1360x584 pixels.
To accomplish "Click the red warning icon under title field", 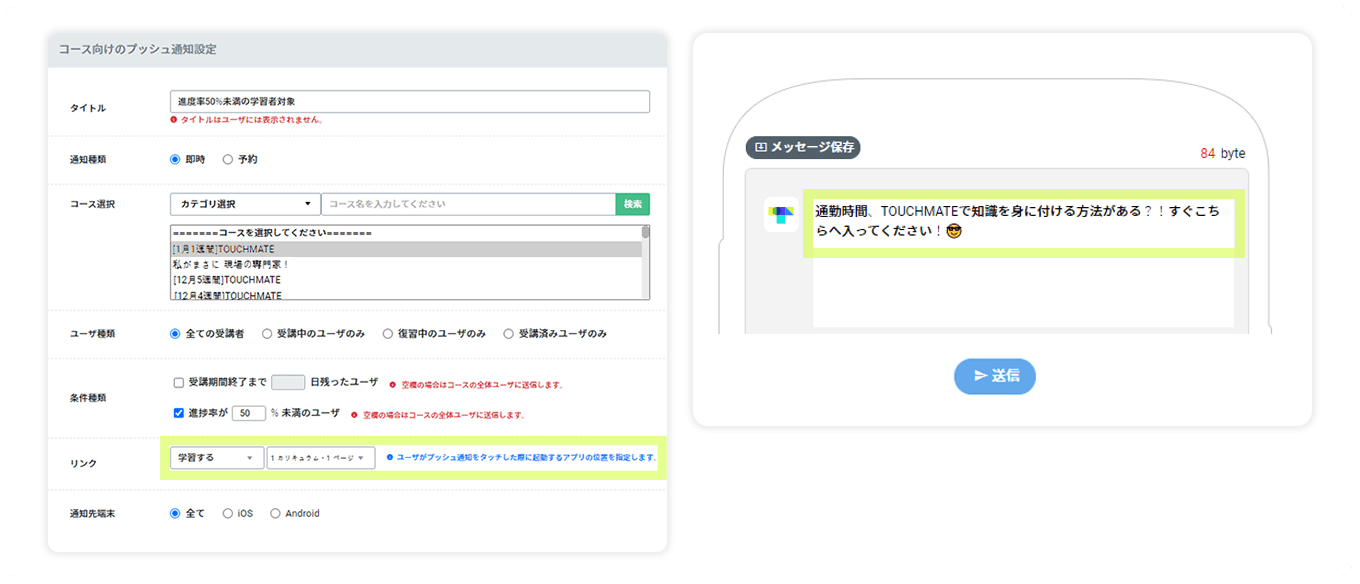I will pyautogui.click(x=174, y=120).
